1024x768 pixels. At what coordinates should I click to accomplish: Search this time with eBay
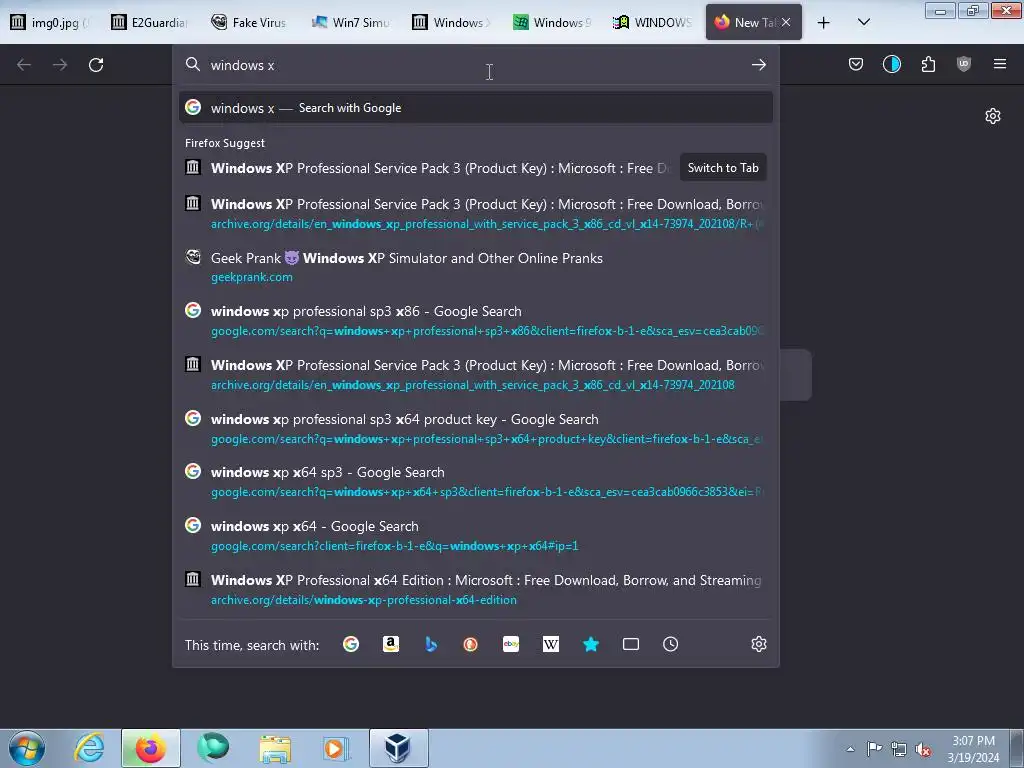(511, 645)
